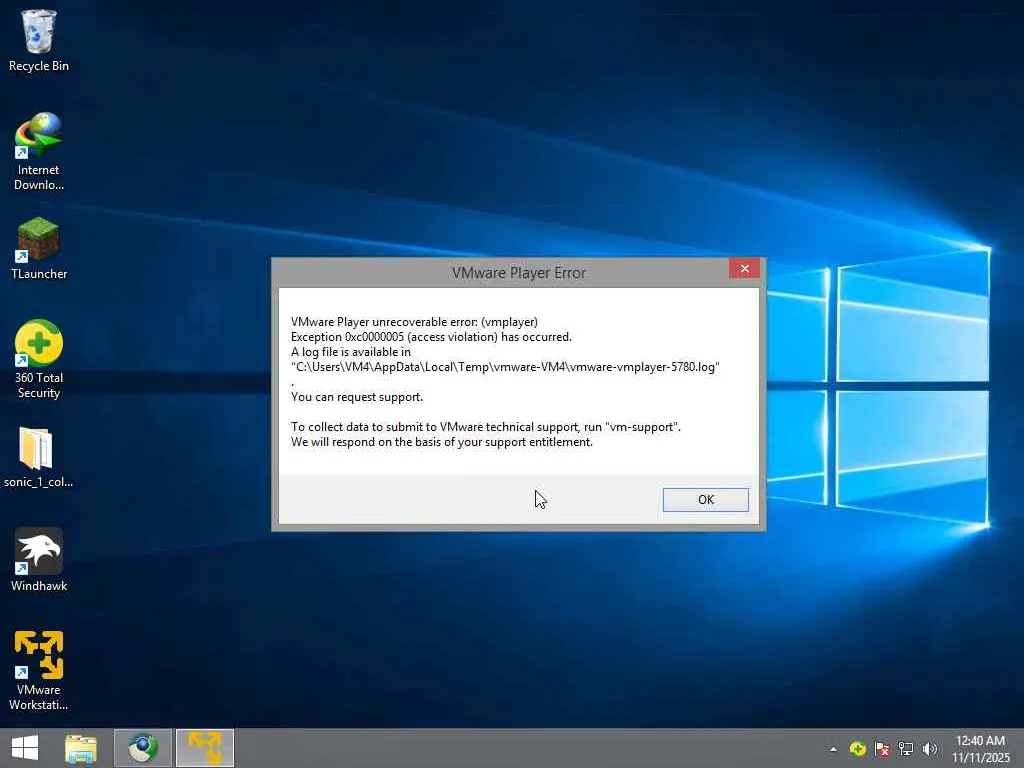
Task: Select the sonic_1_col folder on the desktop
Action: [x=39, y=457]
